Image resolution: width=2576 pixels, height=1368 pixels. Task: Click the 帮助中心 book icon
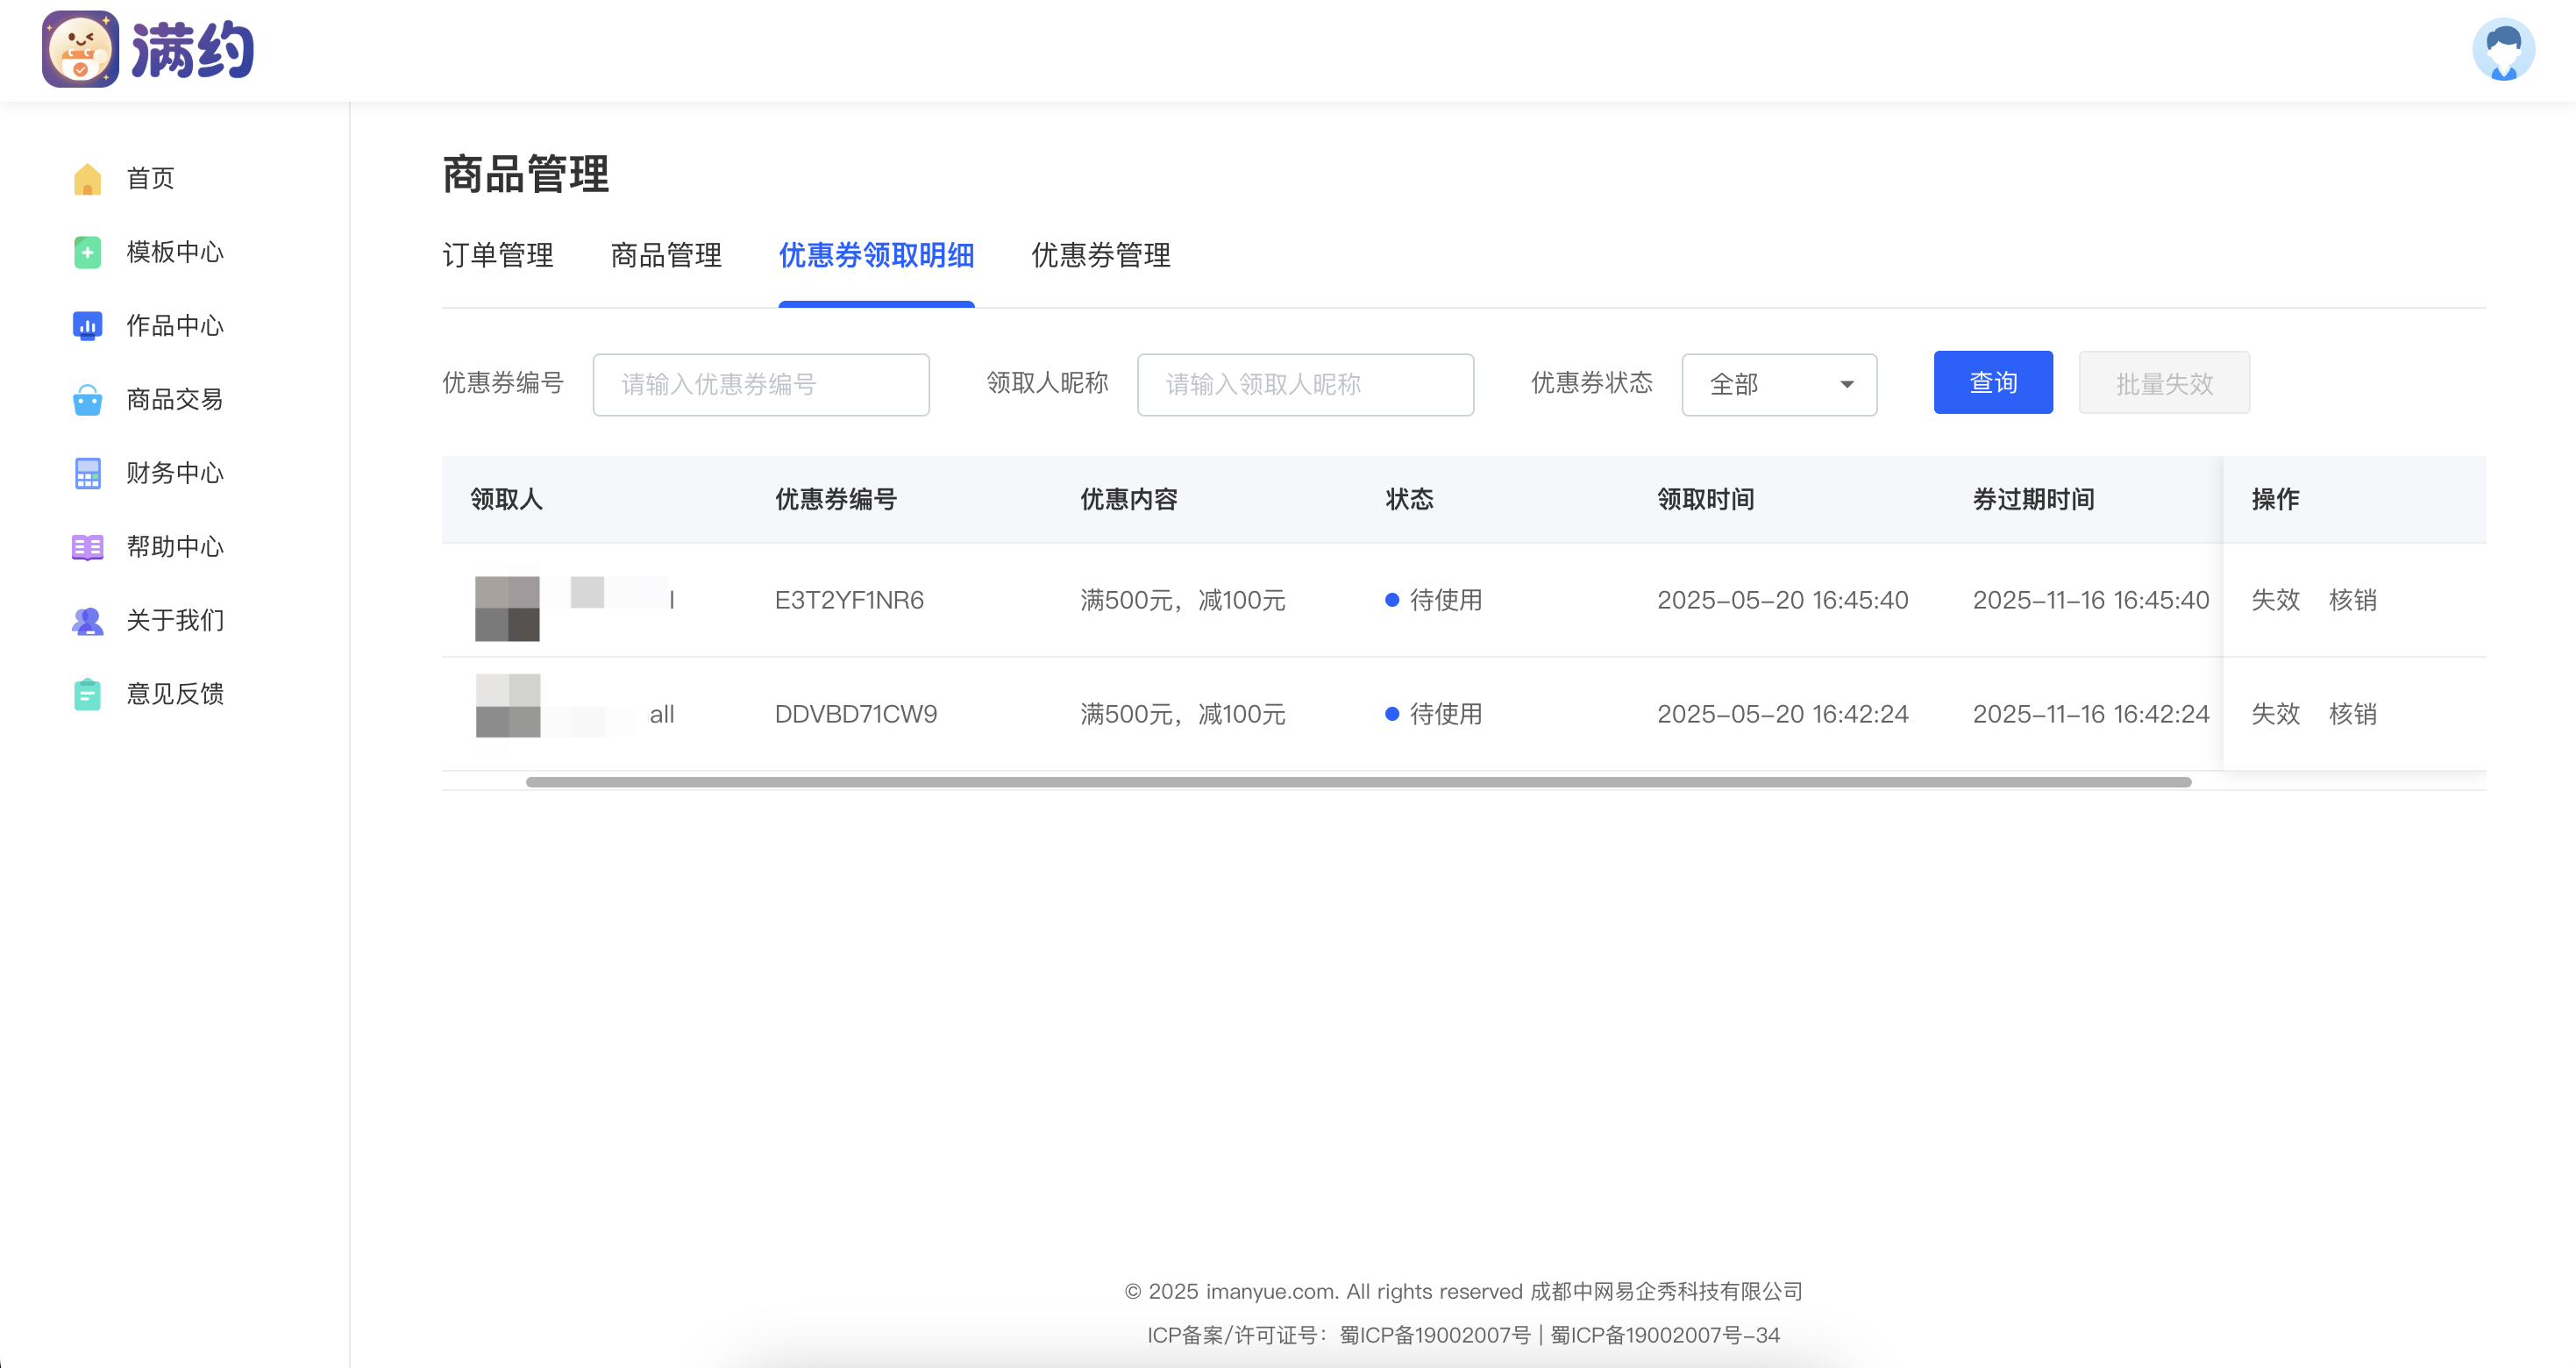pos(87,547)
